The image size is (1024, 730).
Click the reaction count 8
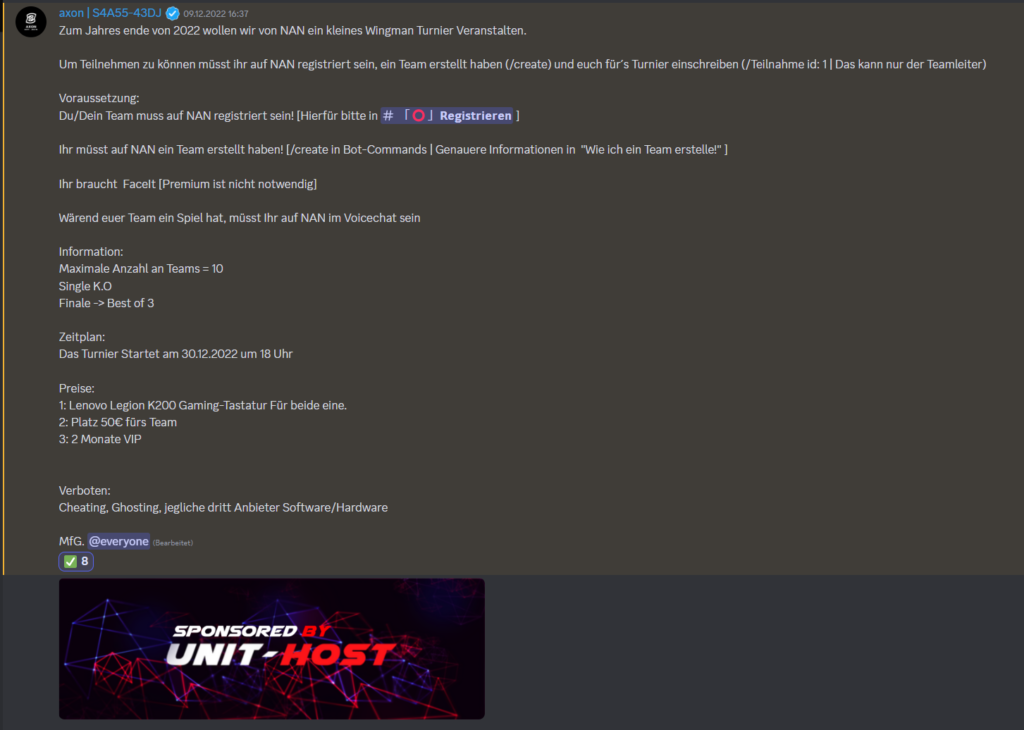pyautogui.click(x=85, y=562)
